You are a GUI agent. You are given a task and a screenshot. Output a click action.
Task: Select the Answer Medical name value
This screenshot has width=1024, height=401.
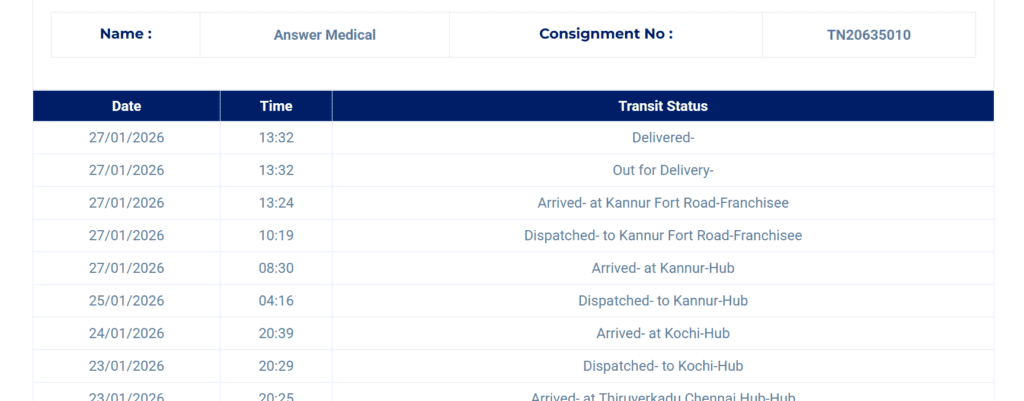[324, 35]
